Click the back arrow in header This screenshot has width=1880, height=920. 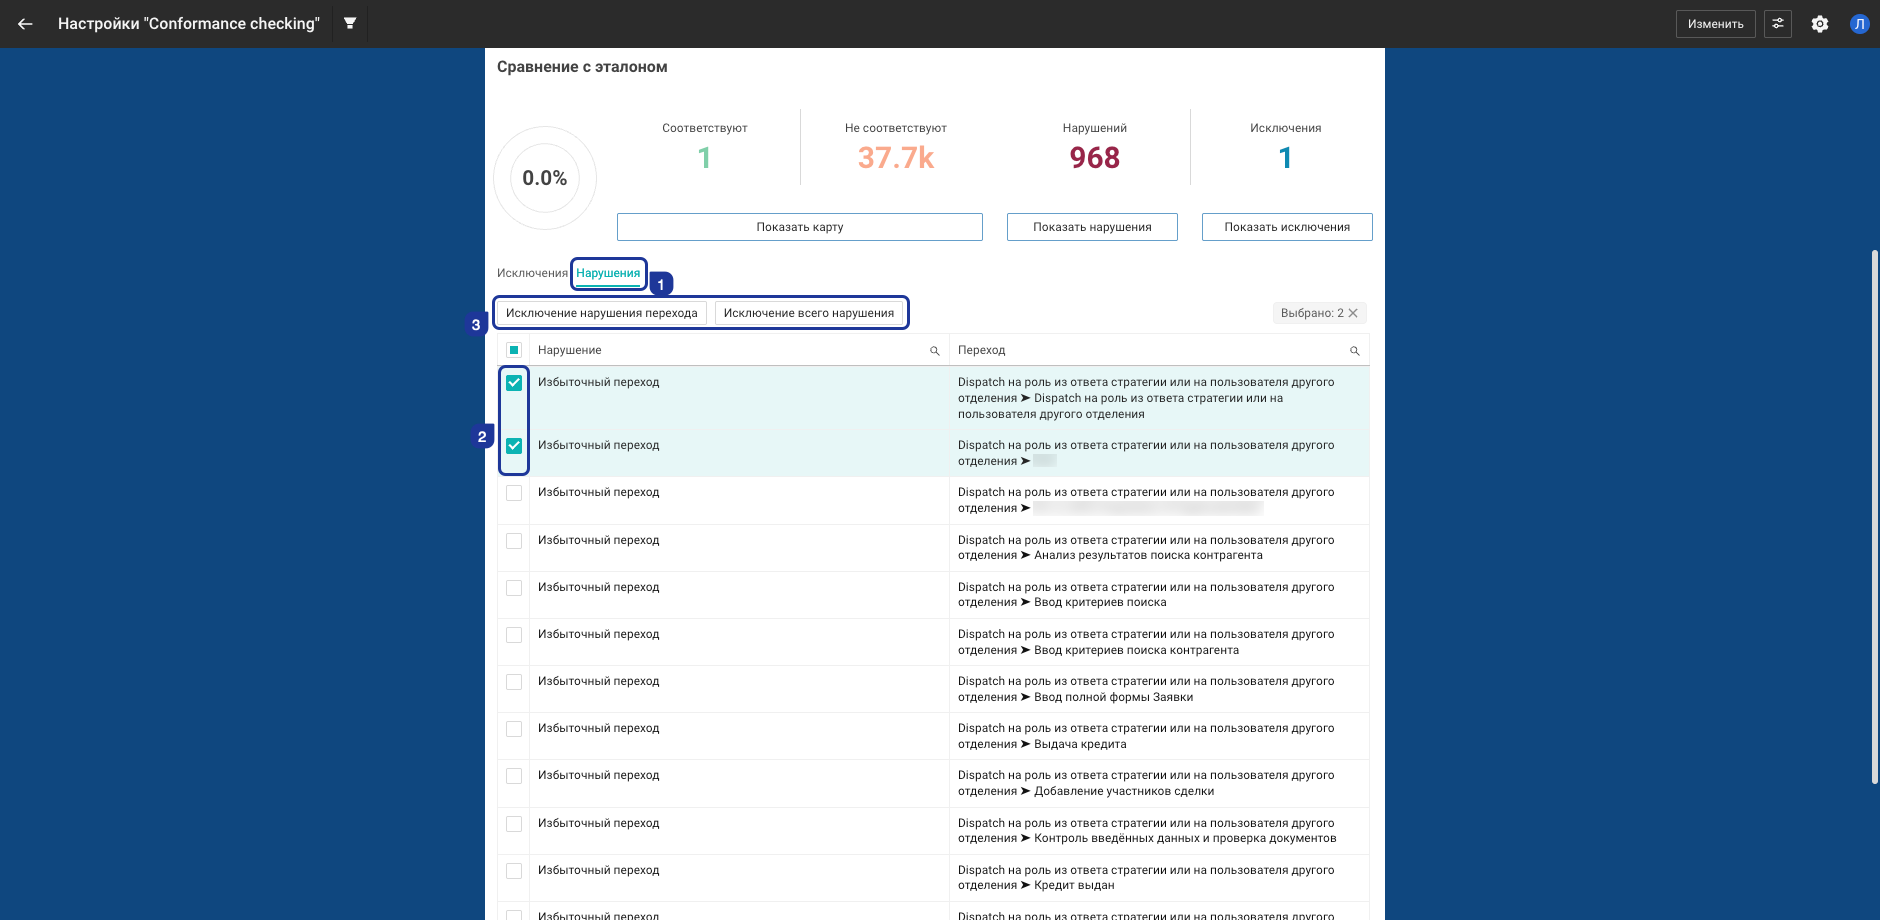click(x=25, y=24)
